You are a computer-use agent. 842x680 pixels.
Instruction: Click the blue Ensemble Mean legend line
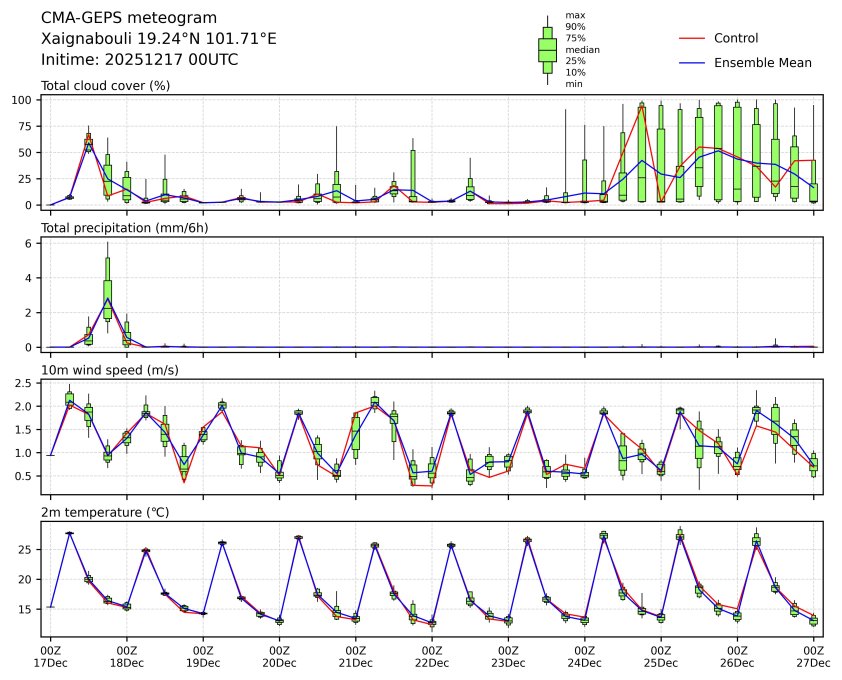click(692, 62)
